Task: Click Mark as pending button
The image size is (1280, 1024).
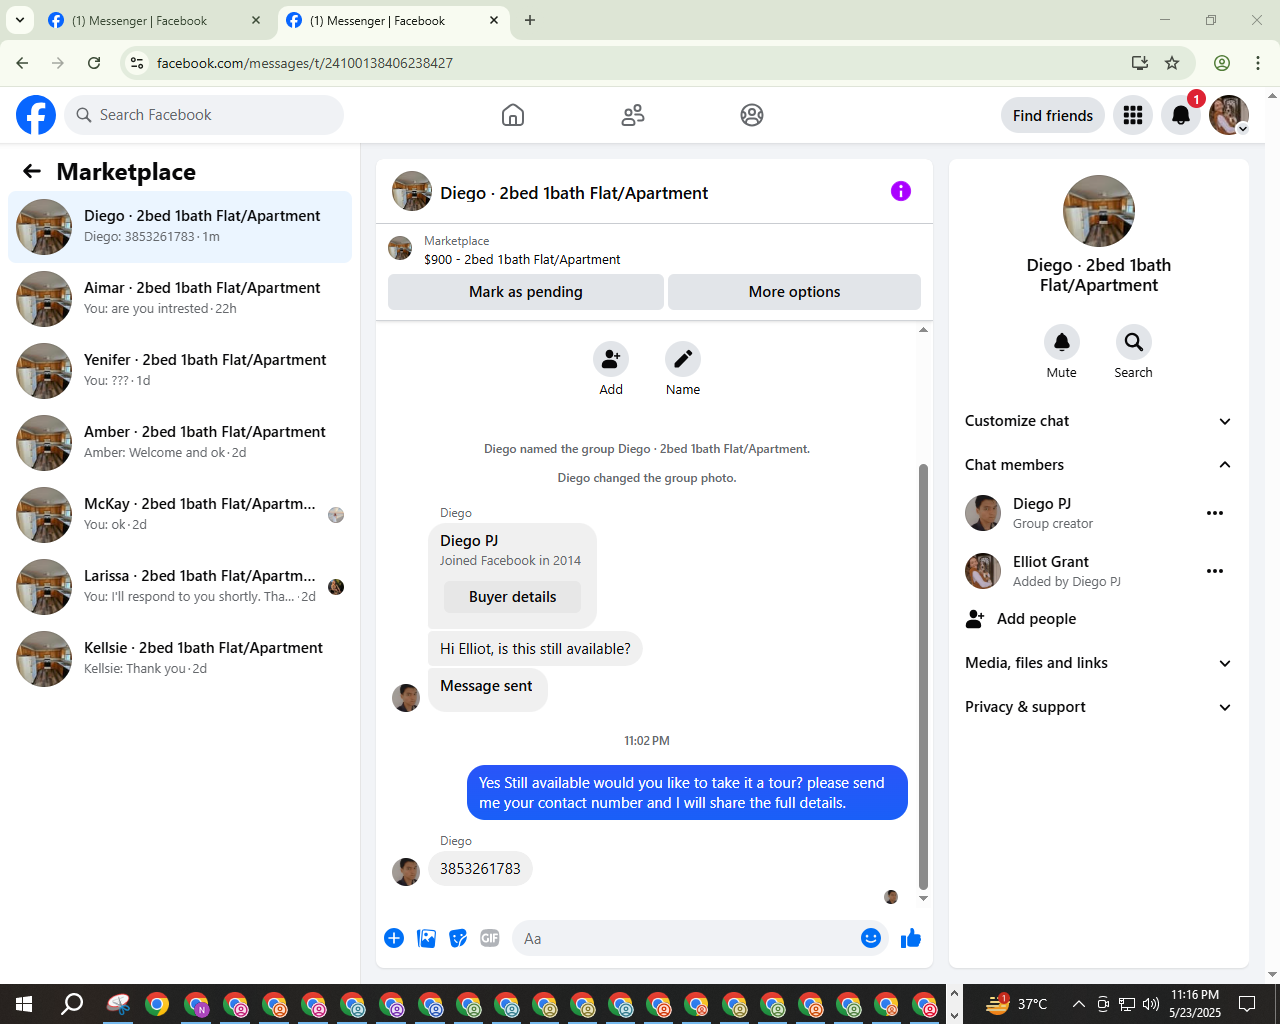Action: tap(526, 292)
